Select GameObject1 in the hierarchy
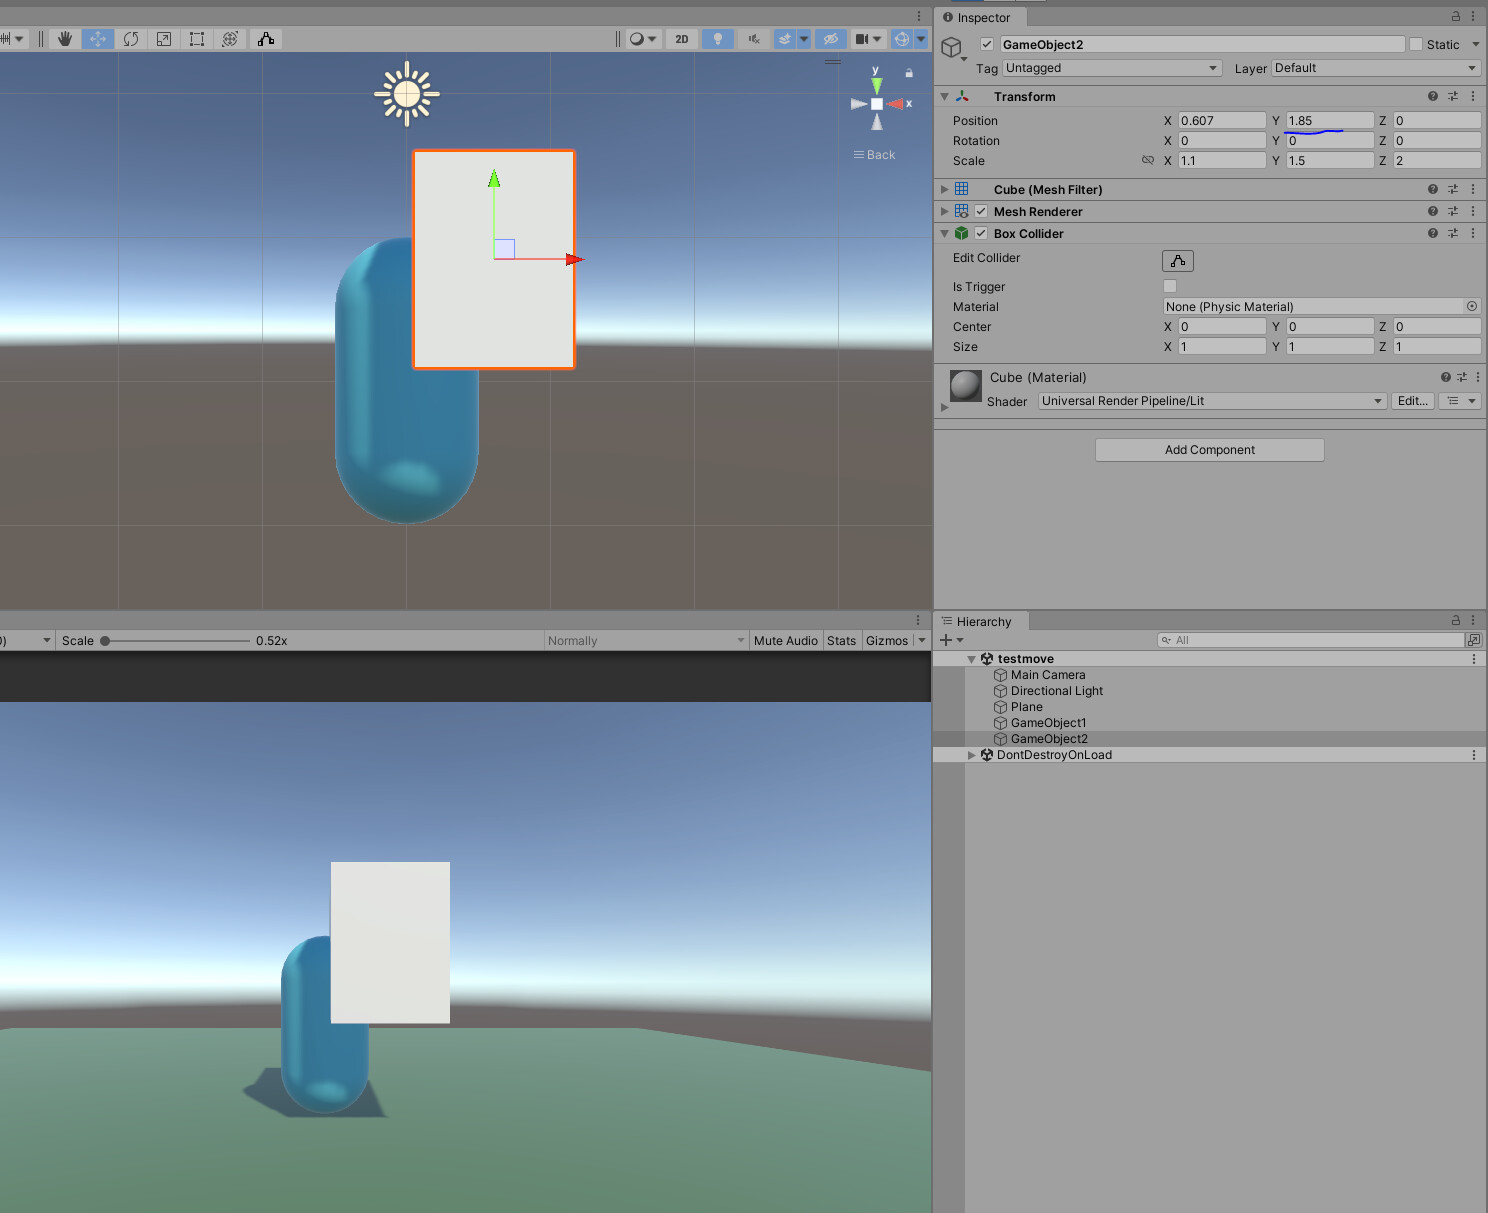Image resolution: width=1488 pixels, height=1213 pixels. click(1048, 722)
